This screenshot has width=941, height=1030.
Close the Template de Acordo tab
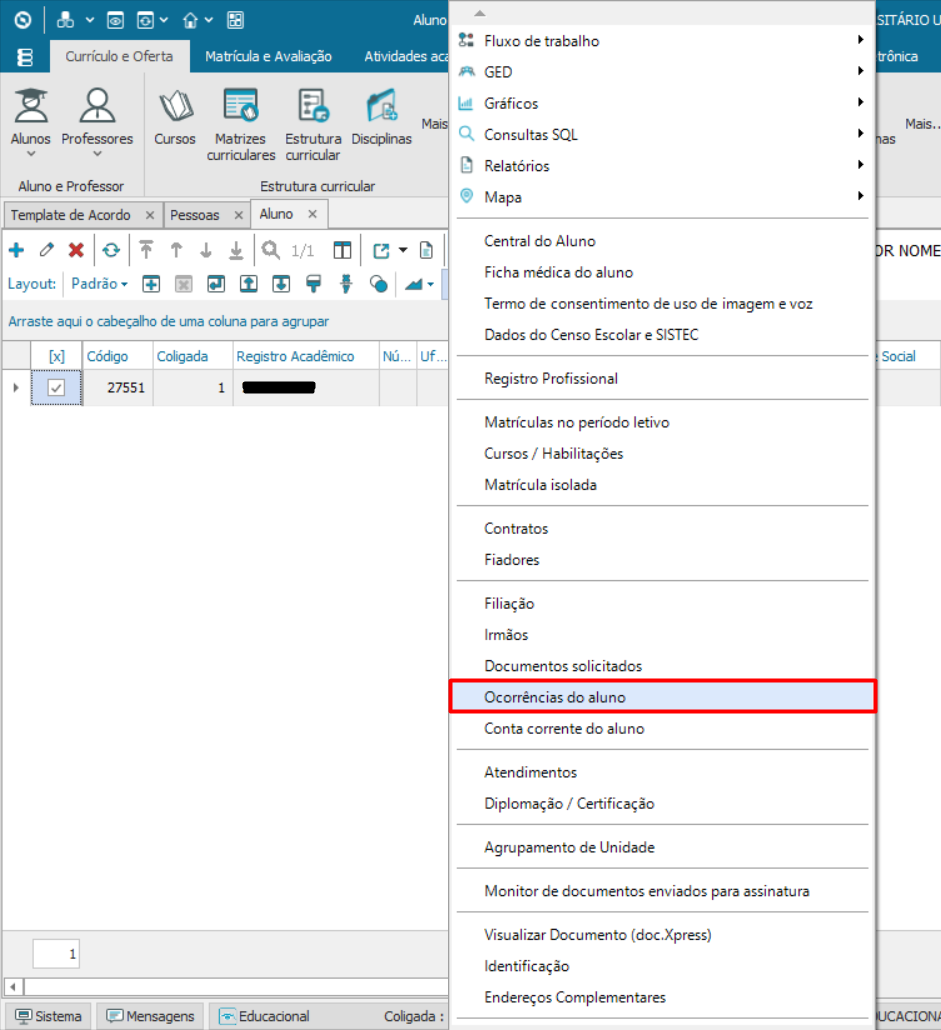(x=149, y=215)
